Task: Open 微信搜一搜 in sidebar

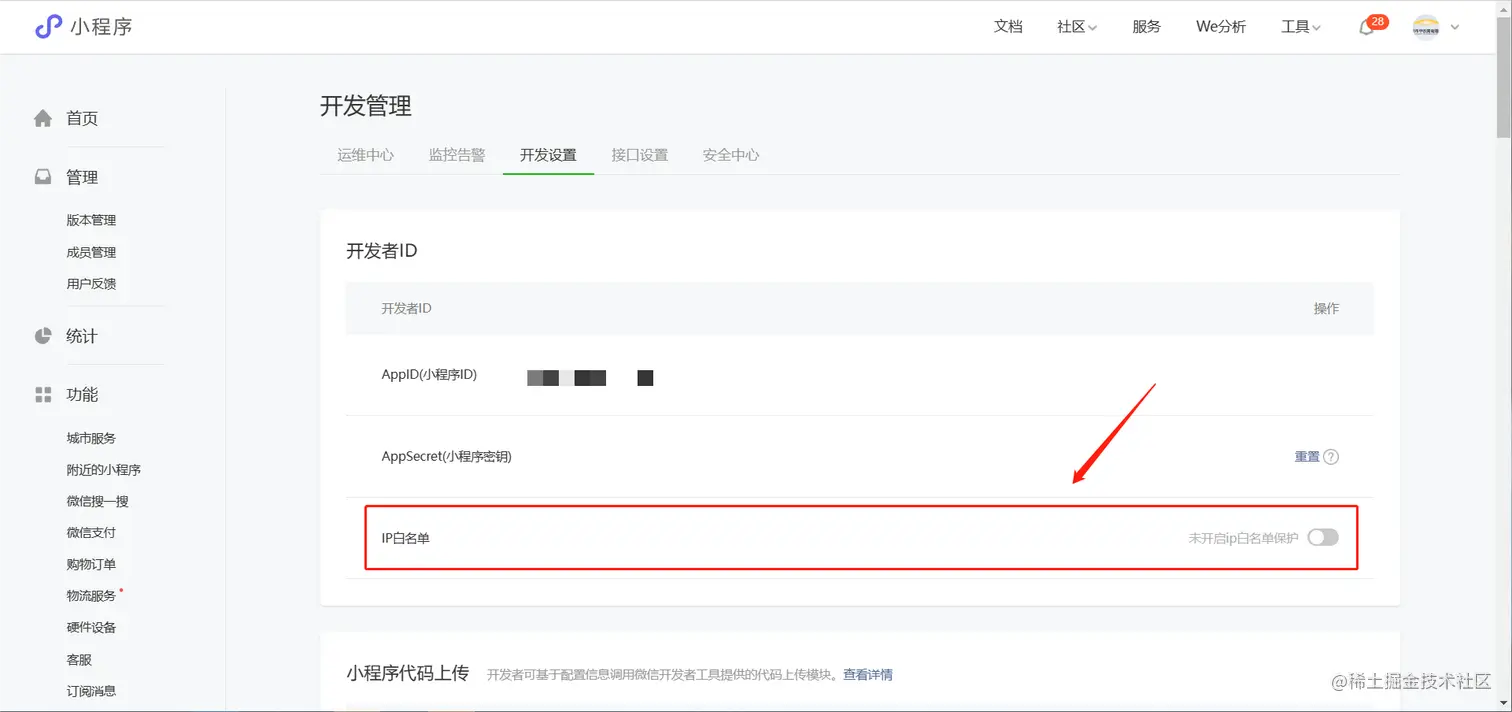Action: 97,501
